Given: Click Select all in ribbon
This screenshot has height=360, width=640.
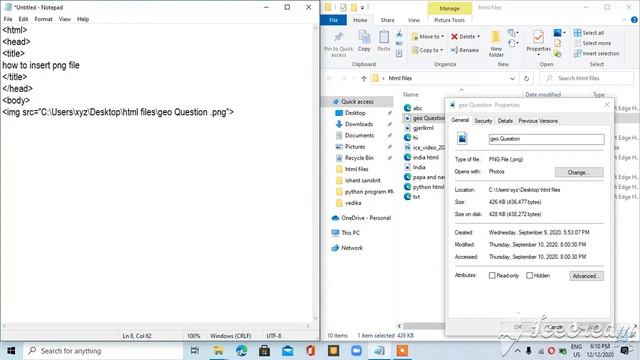Looking at the screenshot, I should tap(589, 33).
